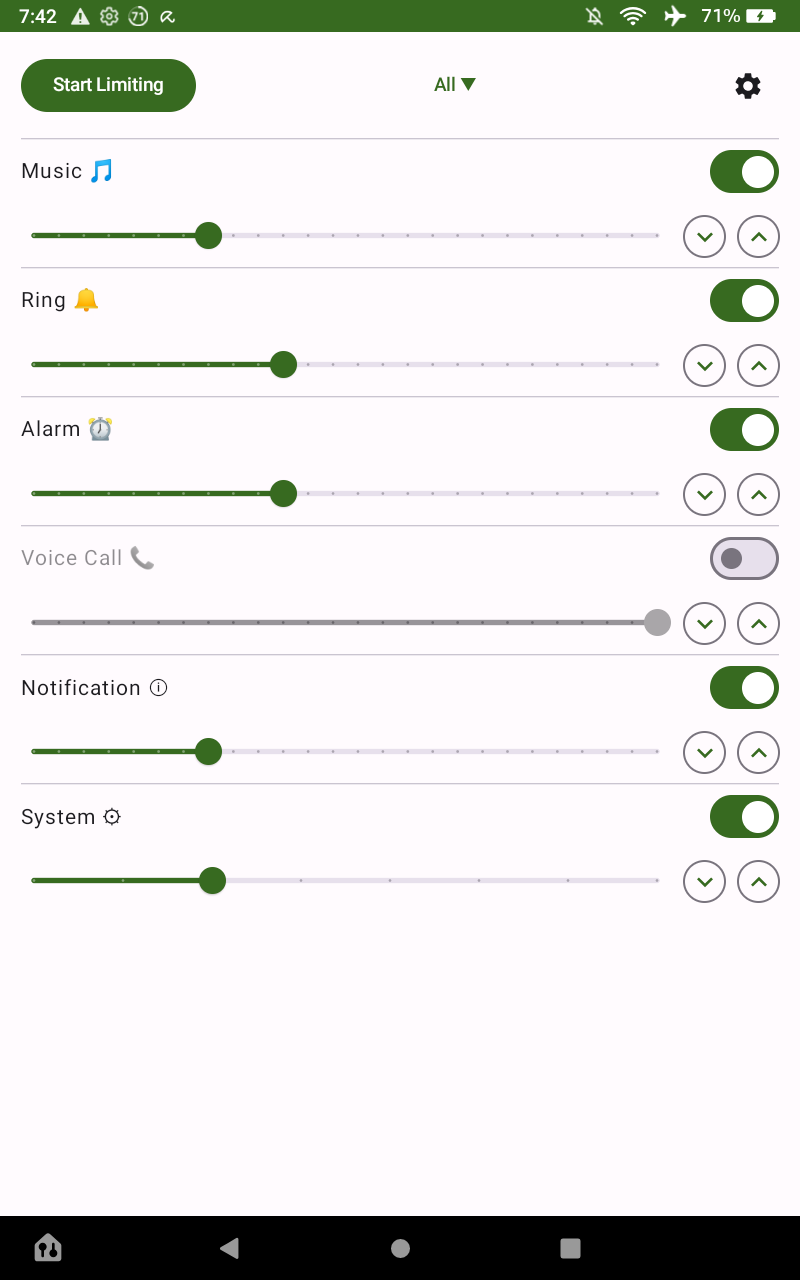Tap up chevron for Voice Call volume
Viewport: 800px width, 1280px height.
[758, 624]
